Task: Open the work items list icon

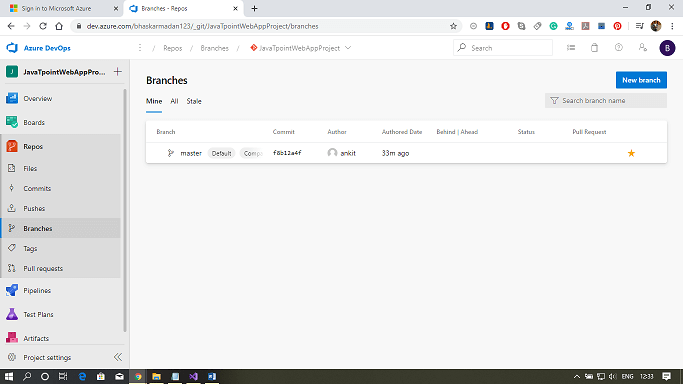Action: coord(571,48)
